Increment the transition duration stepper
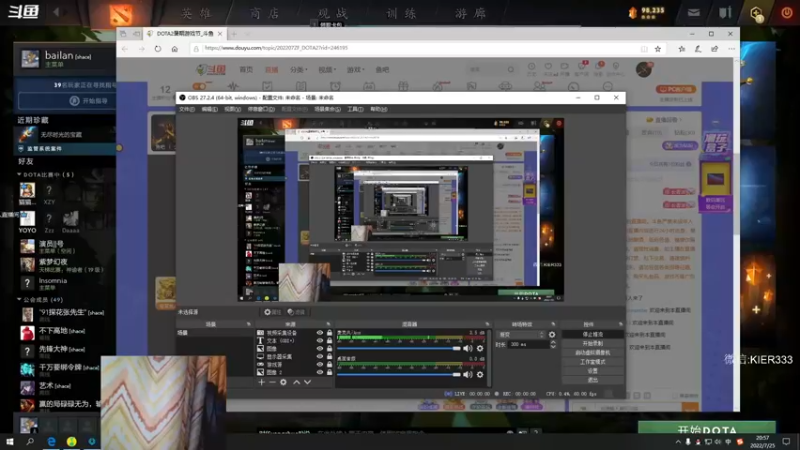800x450 pixels. (x=553, y=342)
